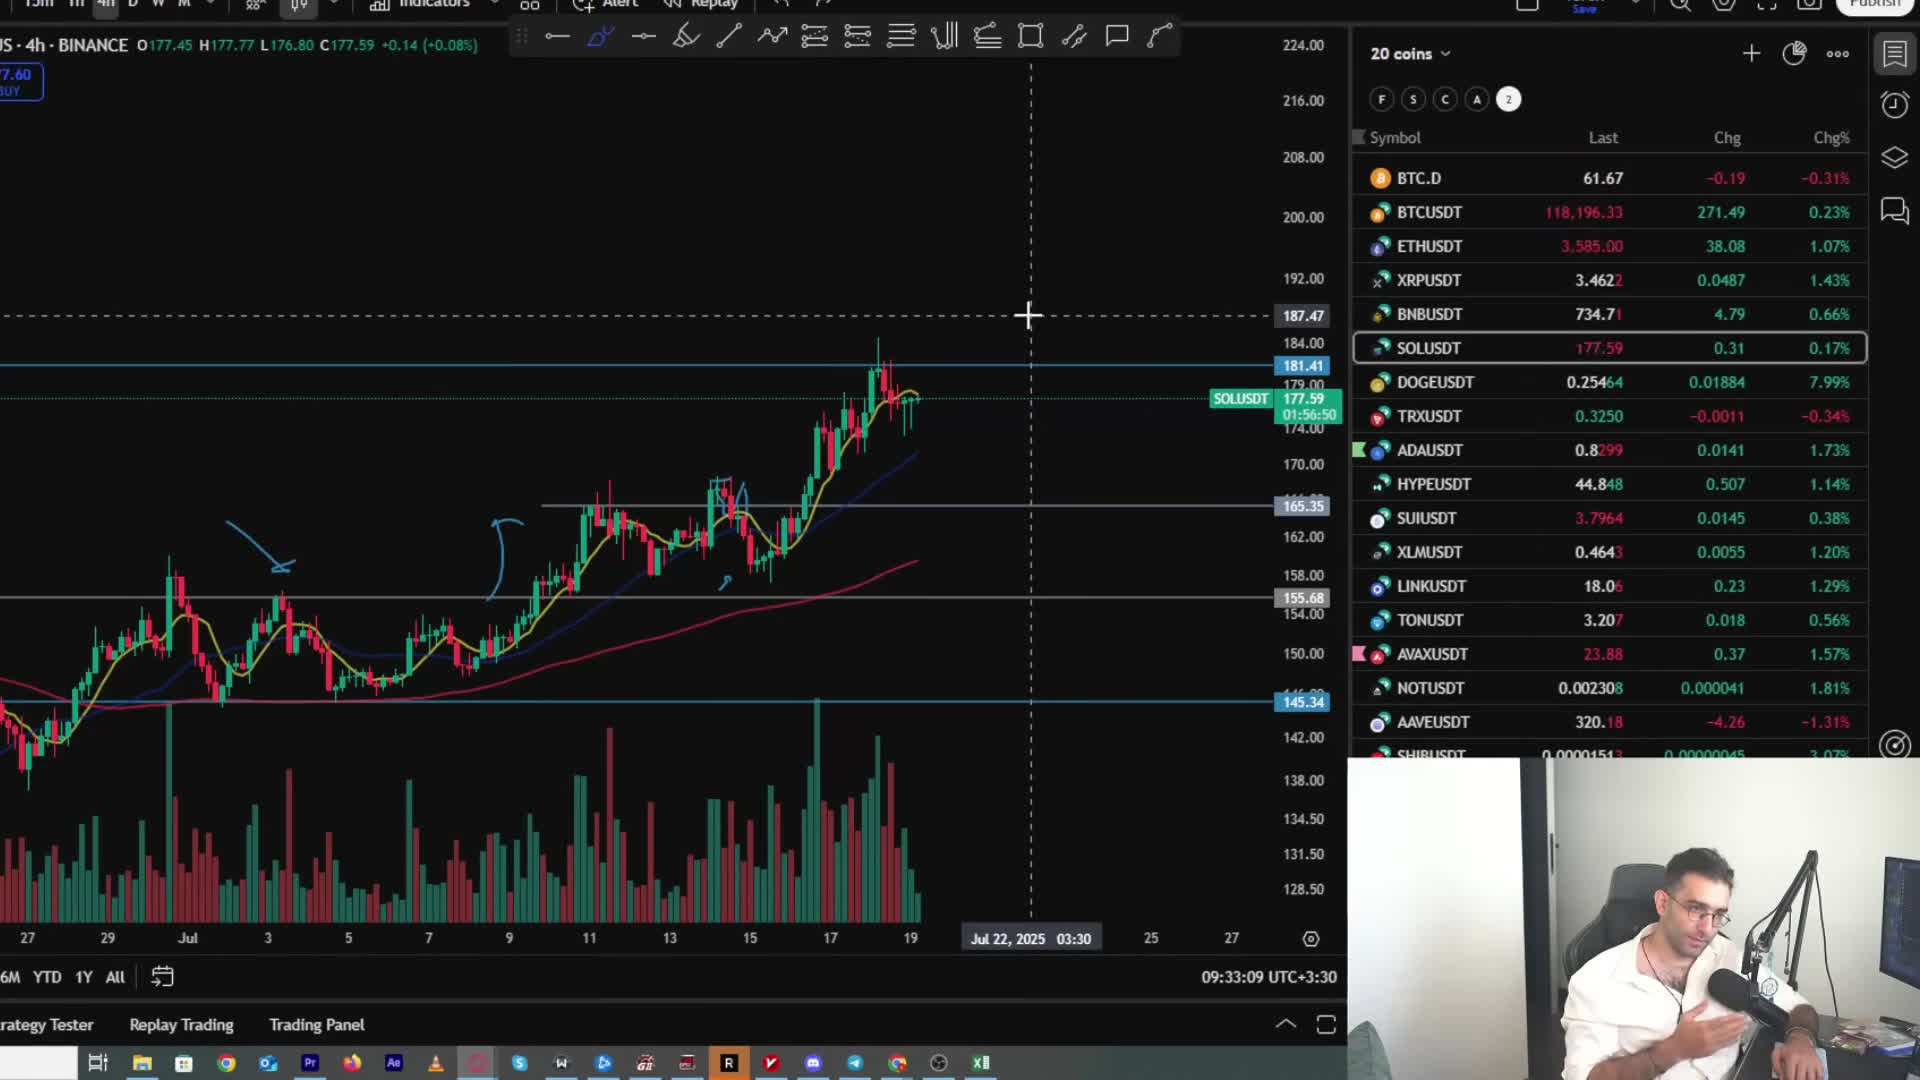Select the horizontal line drawing tool

(x=558, y=37)
